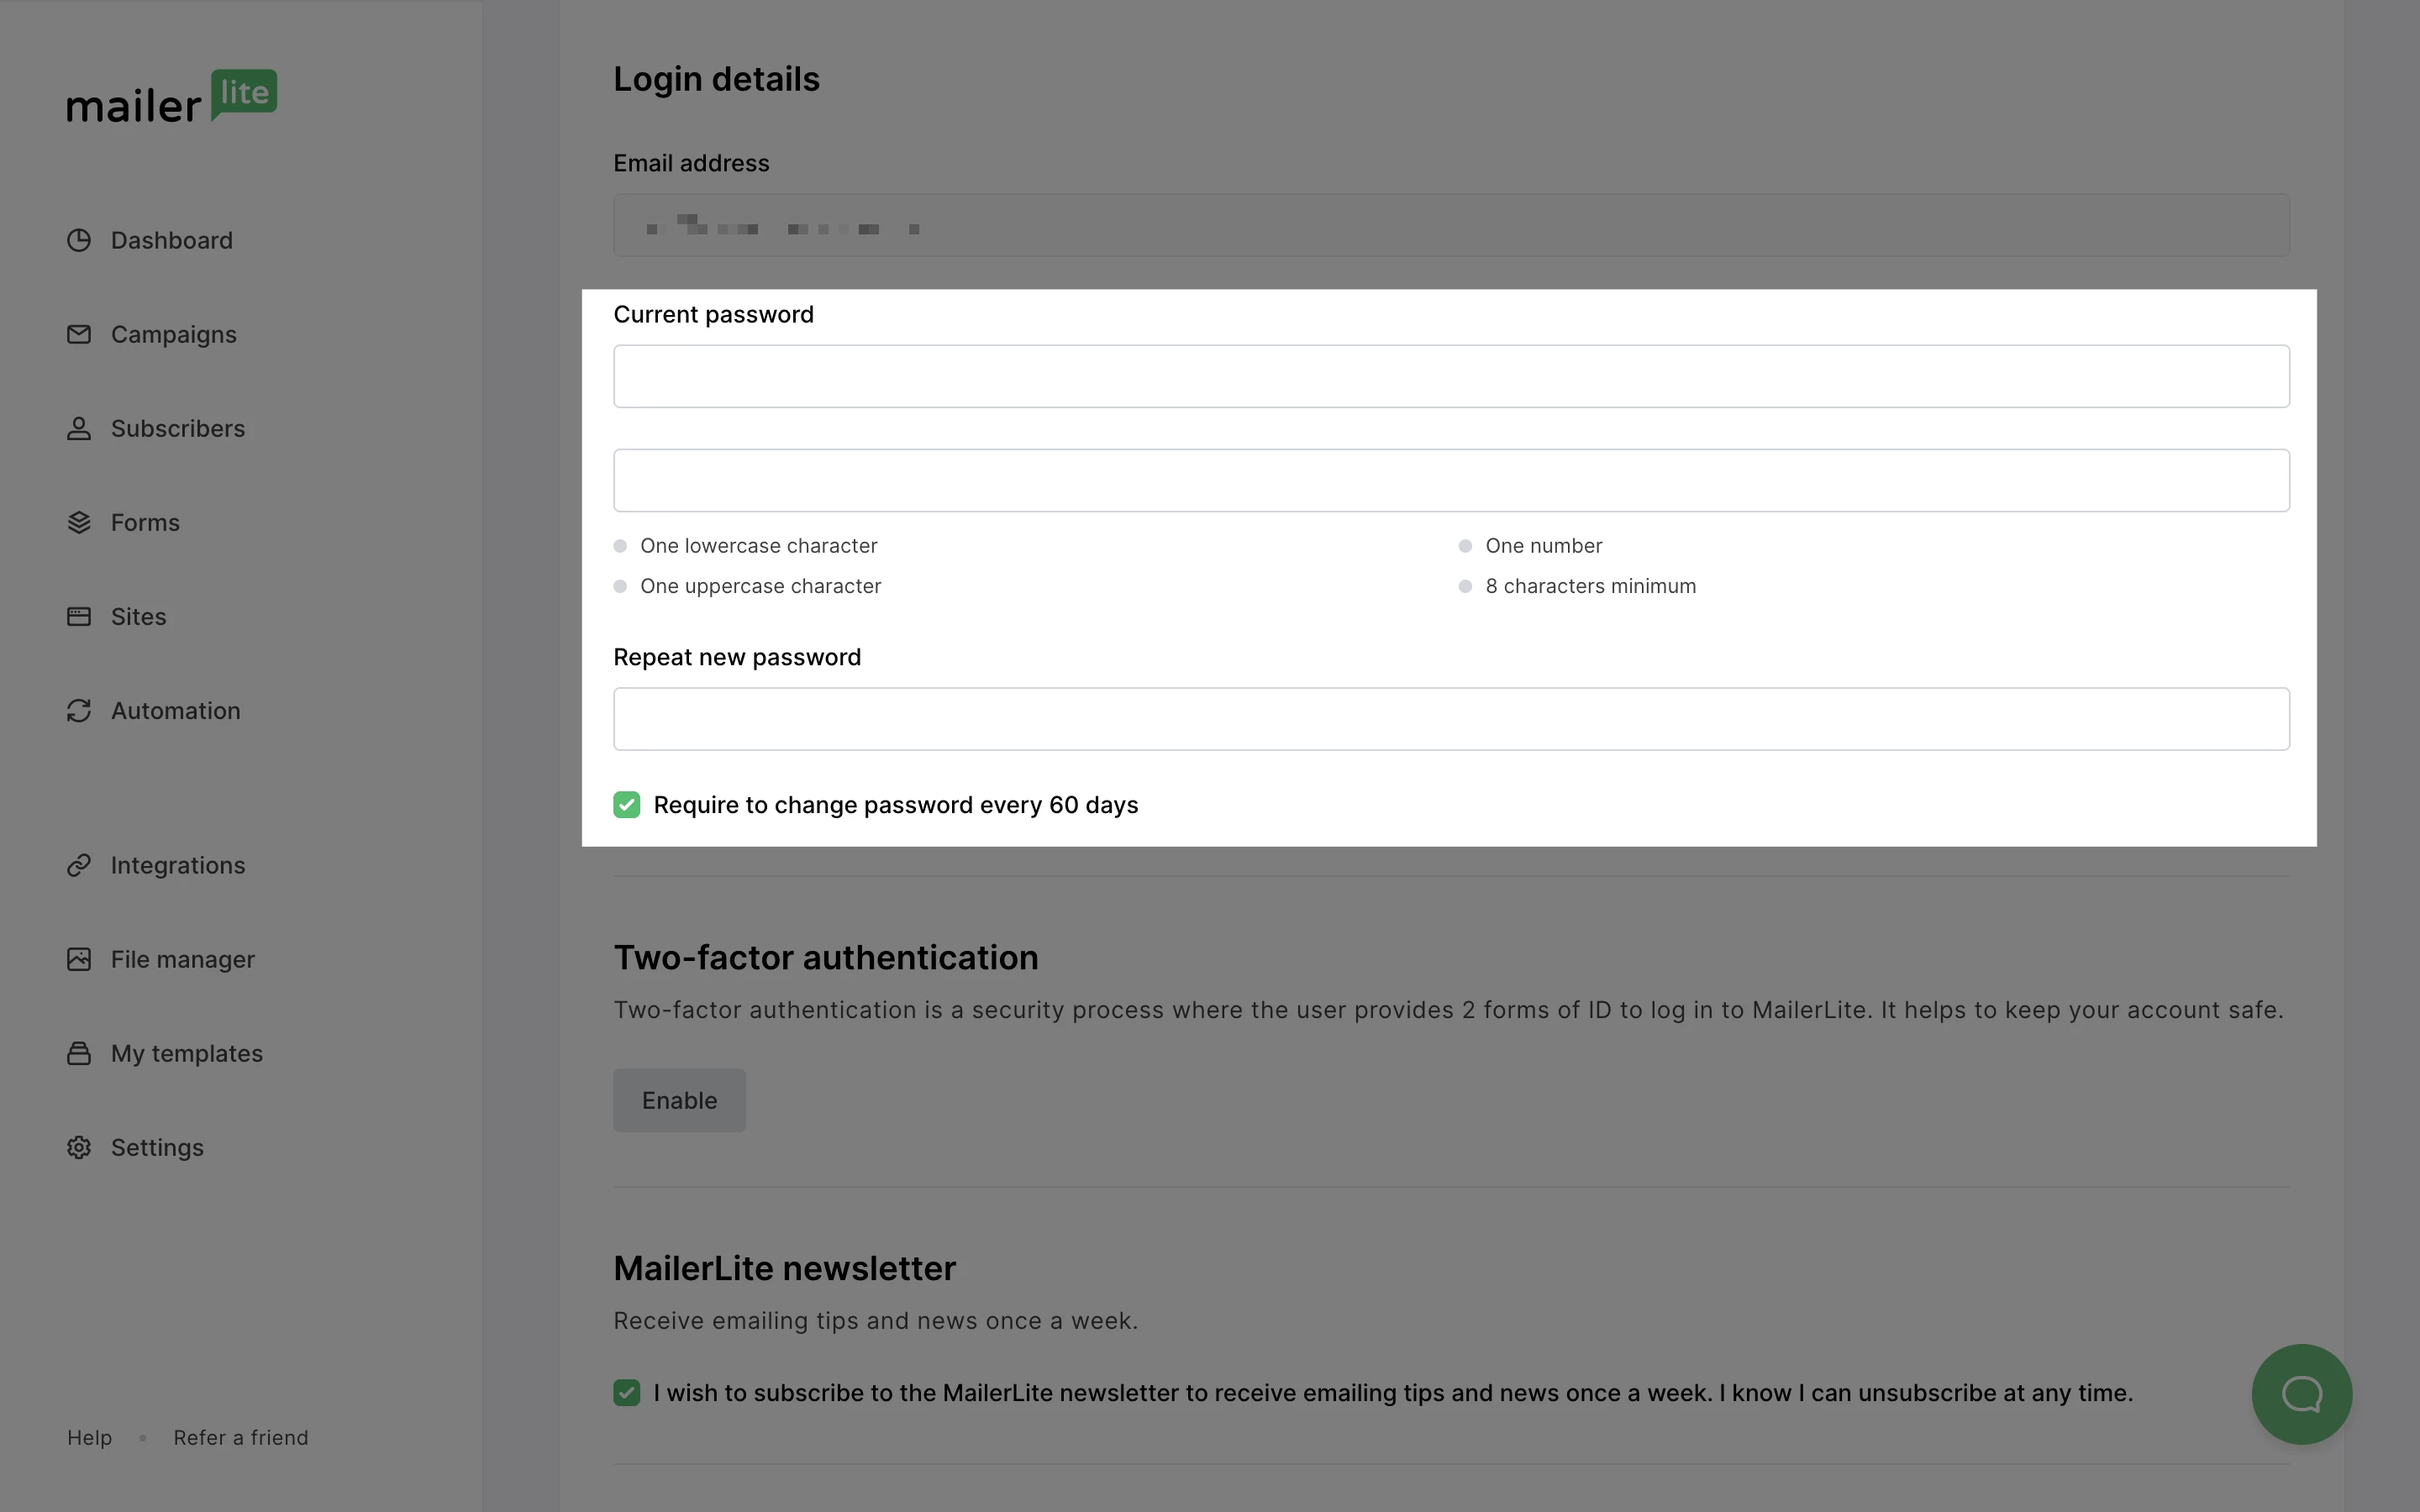This screenshot has width=2420, height=1512.
Task: Click the File manager image icon
Action: 79,959
